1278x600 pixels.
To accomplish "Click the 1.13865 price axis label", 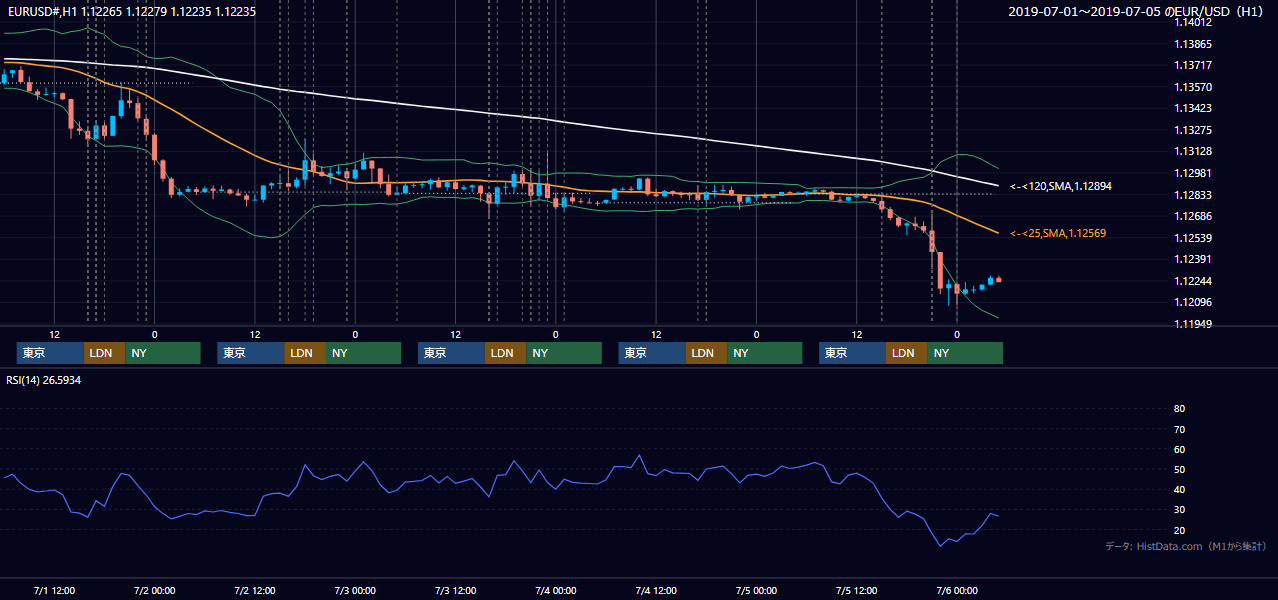I will (1193, 44).
